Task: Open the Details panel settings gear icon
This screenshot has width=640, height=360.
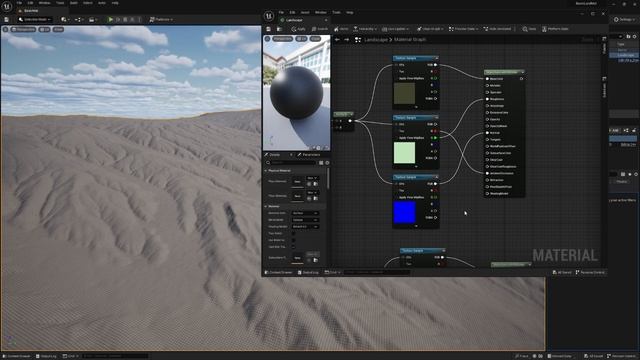Action: coord(327,163)
